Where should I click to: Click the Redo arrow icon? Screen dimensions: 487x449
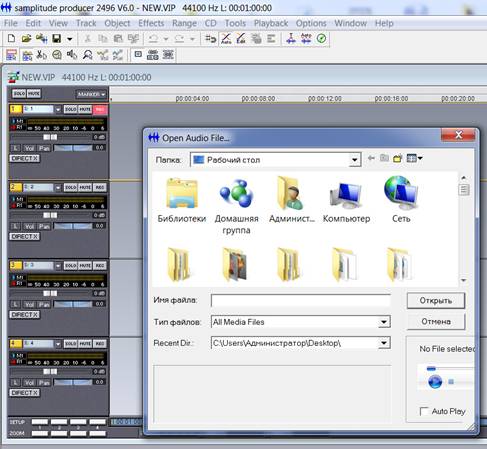[179, 39]
